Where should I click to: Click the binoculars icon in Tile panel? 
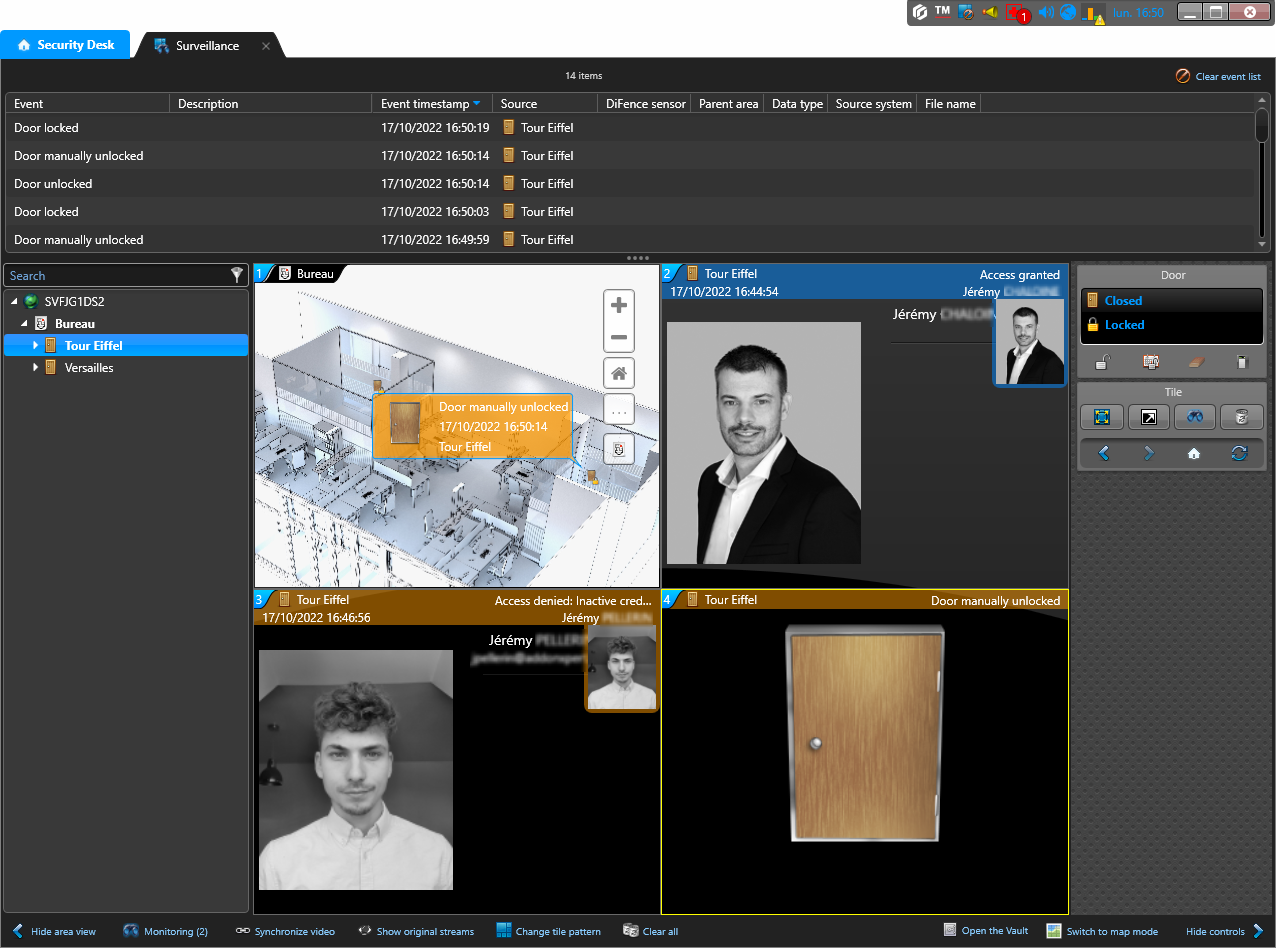1195,417
